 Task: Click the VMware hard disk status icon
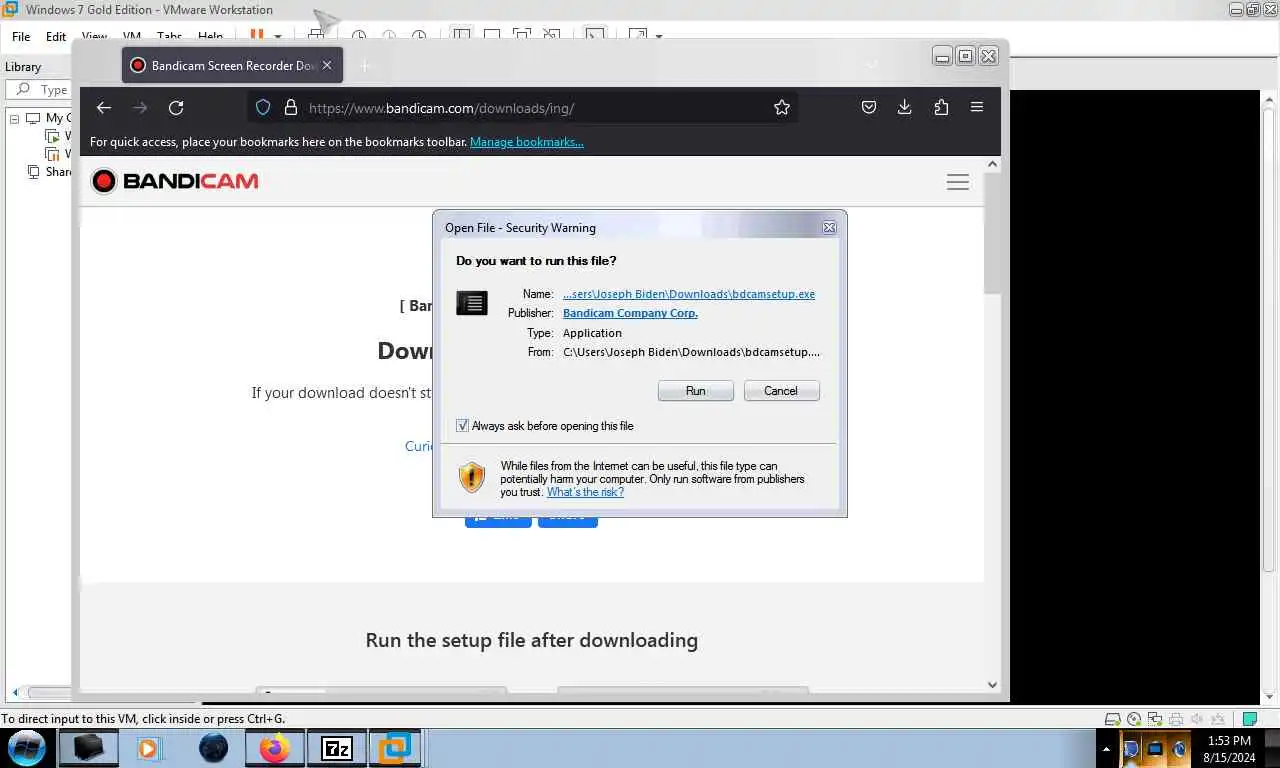(x=1112, y=719)
